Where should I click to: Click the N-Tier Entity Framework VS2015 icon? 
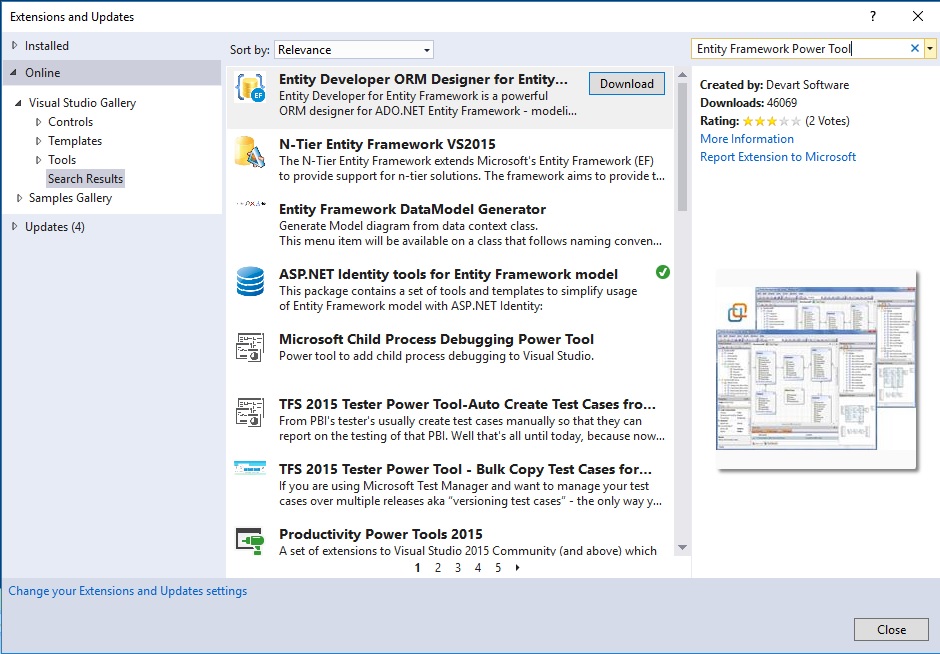pos(250,152)
